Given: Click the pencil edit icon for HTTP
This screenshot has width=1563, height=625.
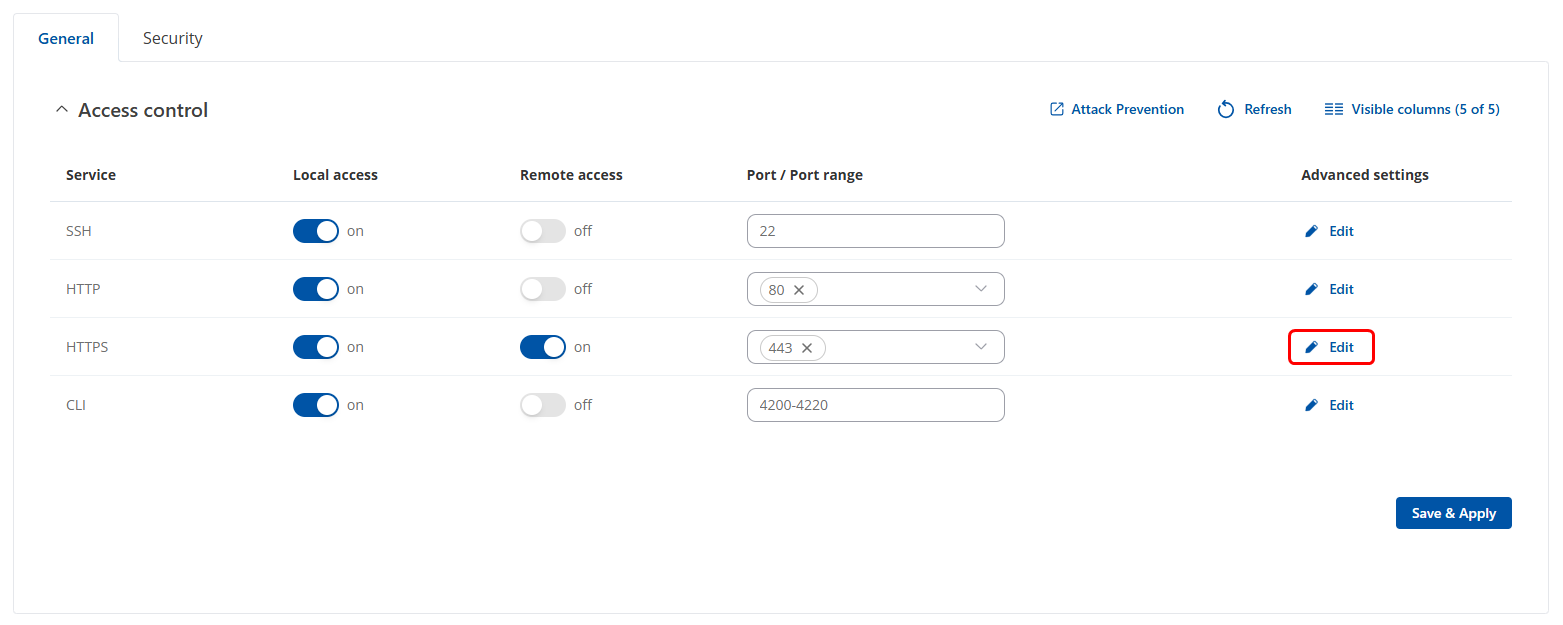Looking at the screenshot, I should click(1311, 289).
